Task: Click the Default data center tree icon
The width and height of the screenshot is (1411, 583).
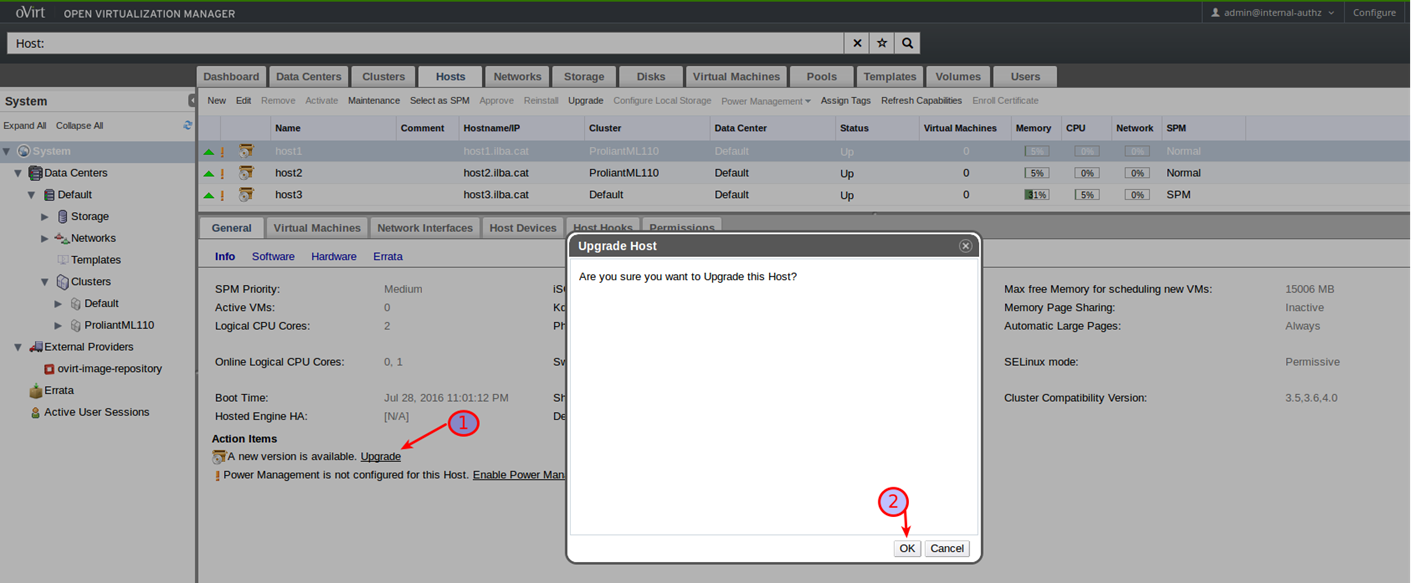Action: [x=49, y=195]
